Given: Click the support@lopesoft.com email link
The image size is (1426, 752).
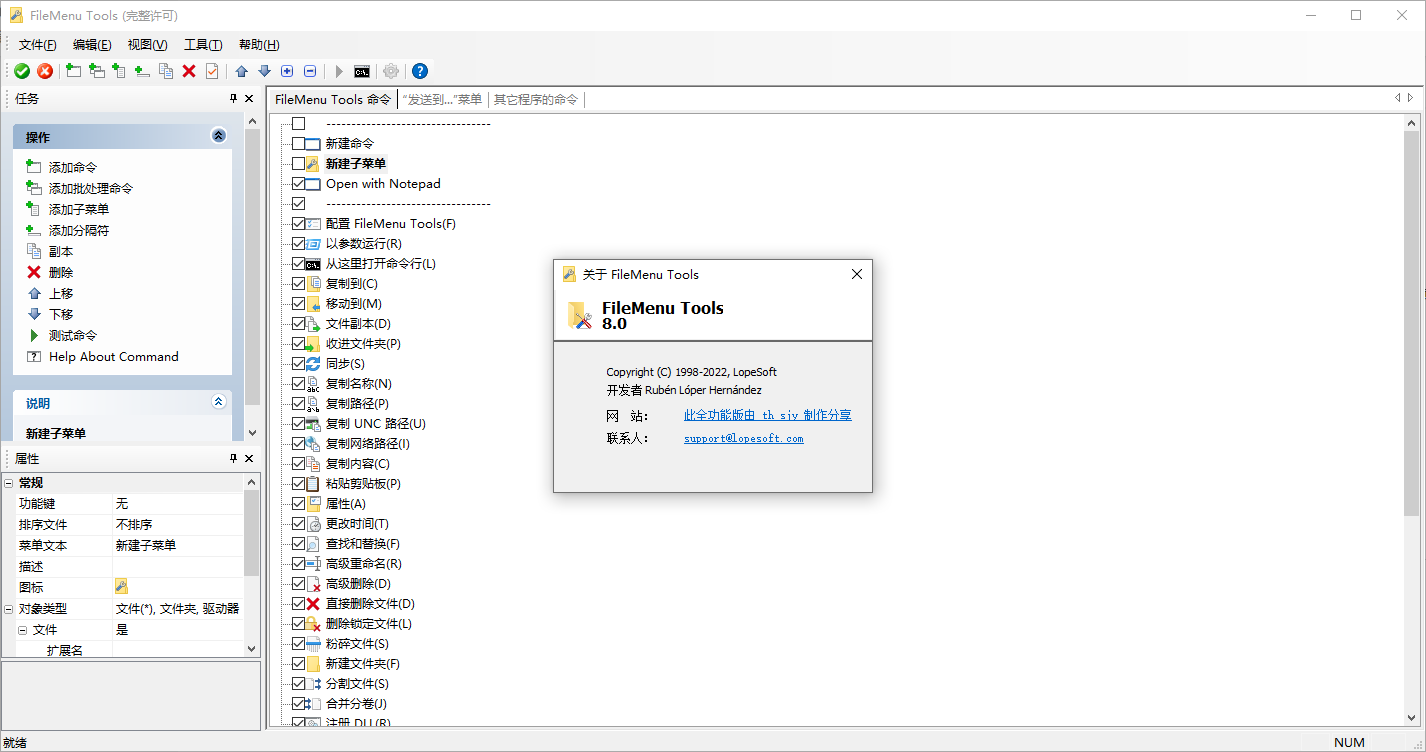Looking at the screenshot, I should [x=744, y=438].
